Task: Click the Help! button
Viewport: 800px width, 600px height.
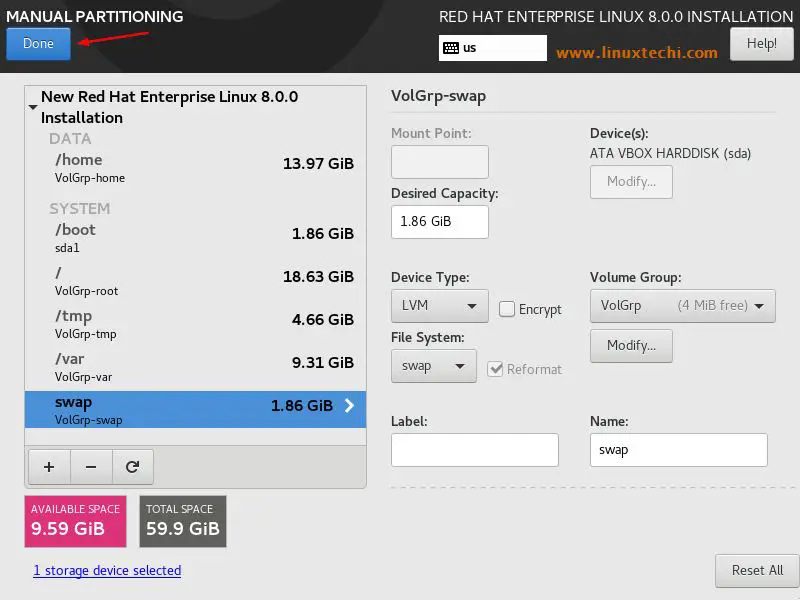Action: (762, 44)
